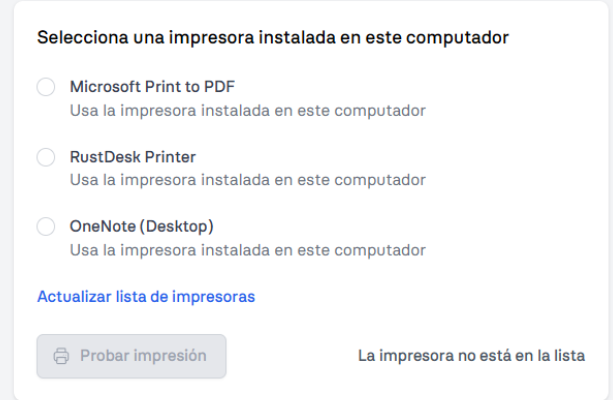Refresh printers via Actualizar lista de impresoras

tap(146, 297)
